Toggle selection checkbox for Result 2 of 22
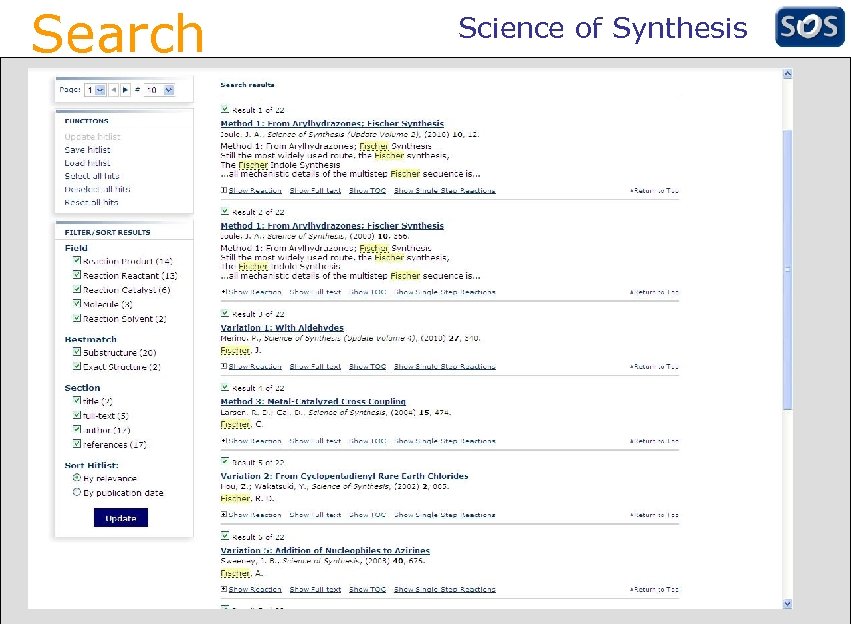 (225, 211)
